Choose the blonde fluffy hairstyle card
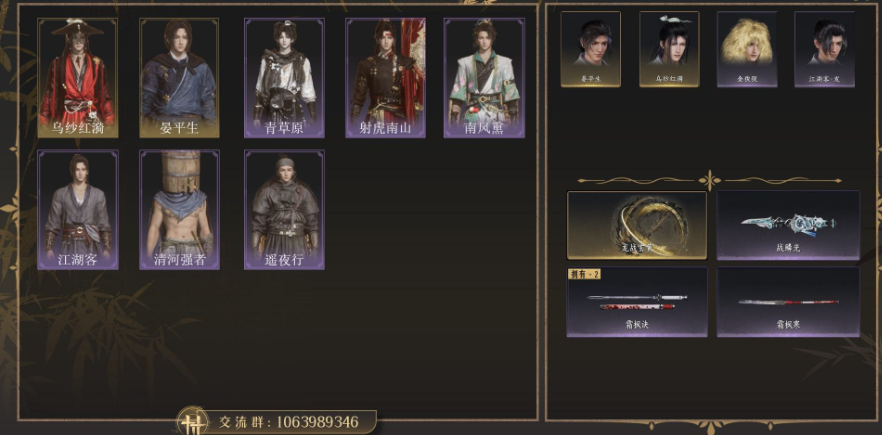The width and height of the screenshot is (882, 435). pyautogui.click(x=747, y=49)
